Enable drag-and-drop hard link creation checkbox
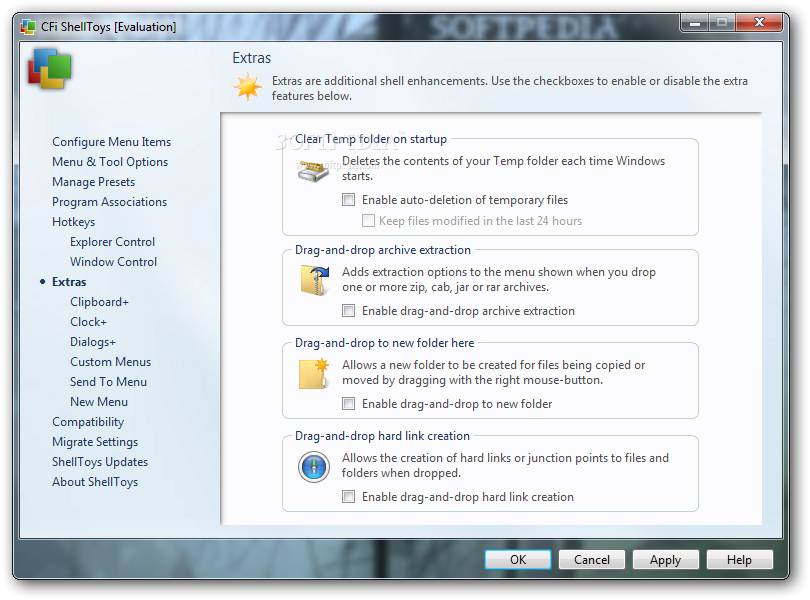The image size is (810, 600). click(x=349, y=497)
